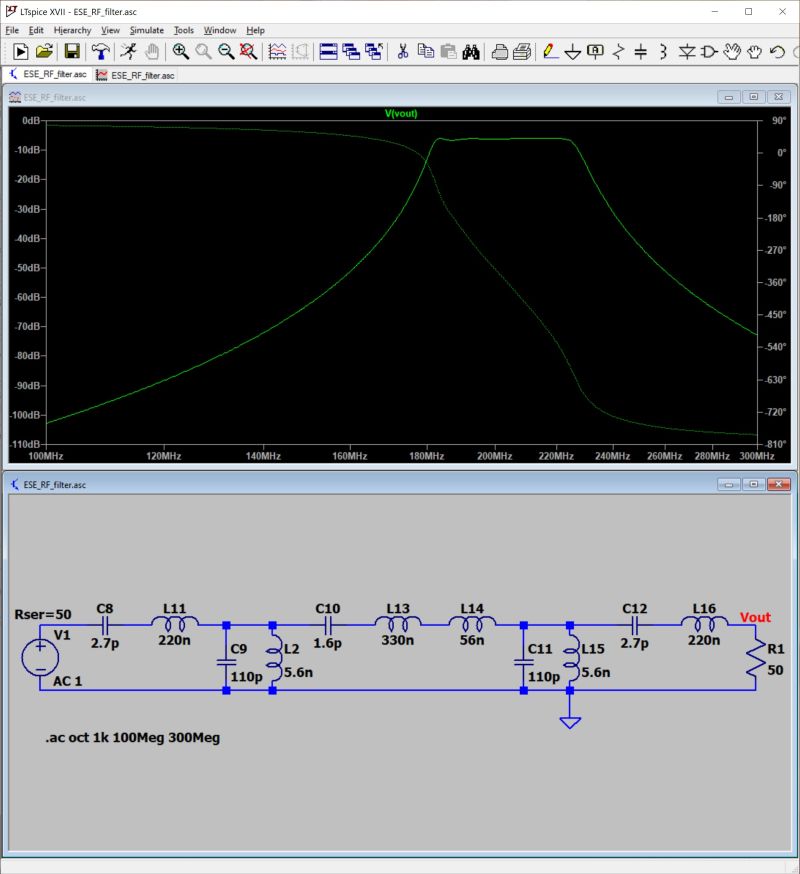Zoom out using the magnifier minus icon
This screenshot has width=800, height=874.
224,52
